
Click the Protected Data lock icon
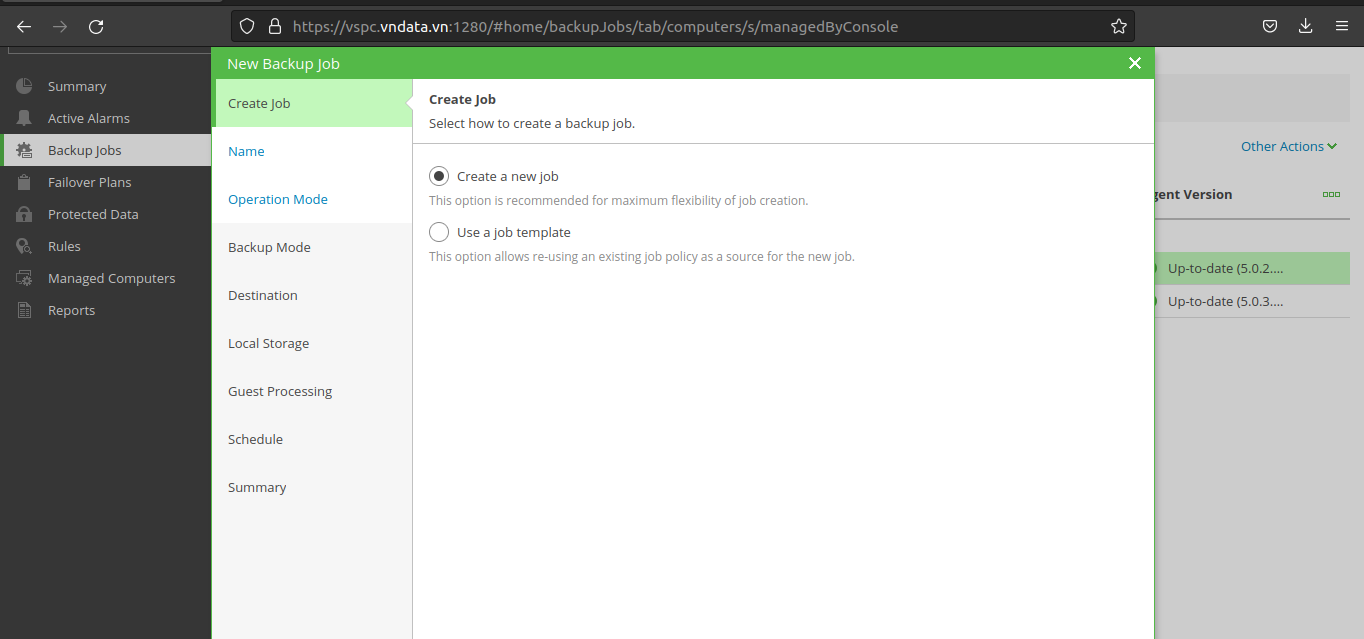pos(25,215)
